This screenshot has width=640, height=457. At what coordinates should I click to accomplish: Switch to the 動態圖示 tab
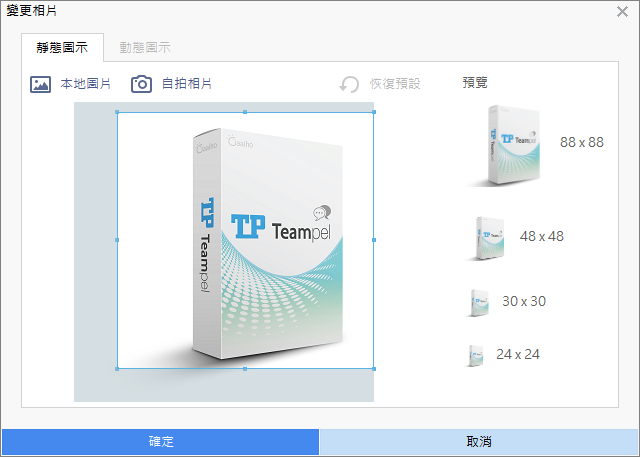point(145,48)
